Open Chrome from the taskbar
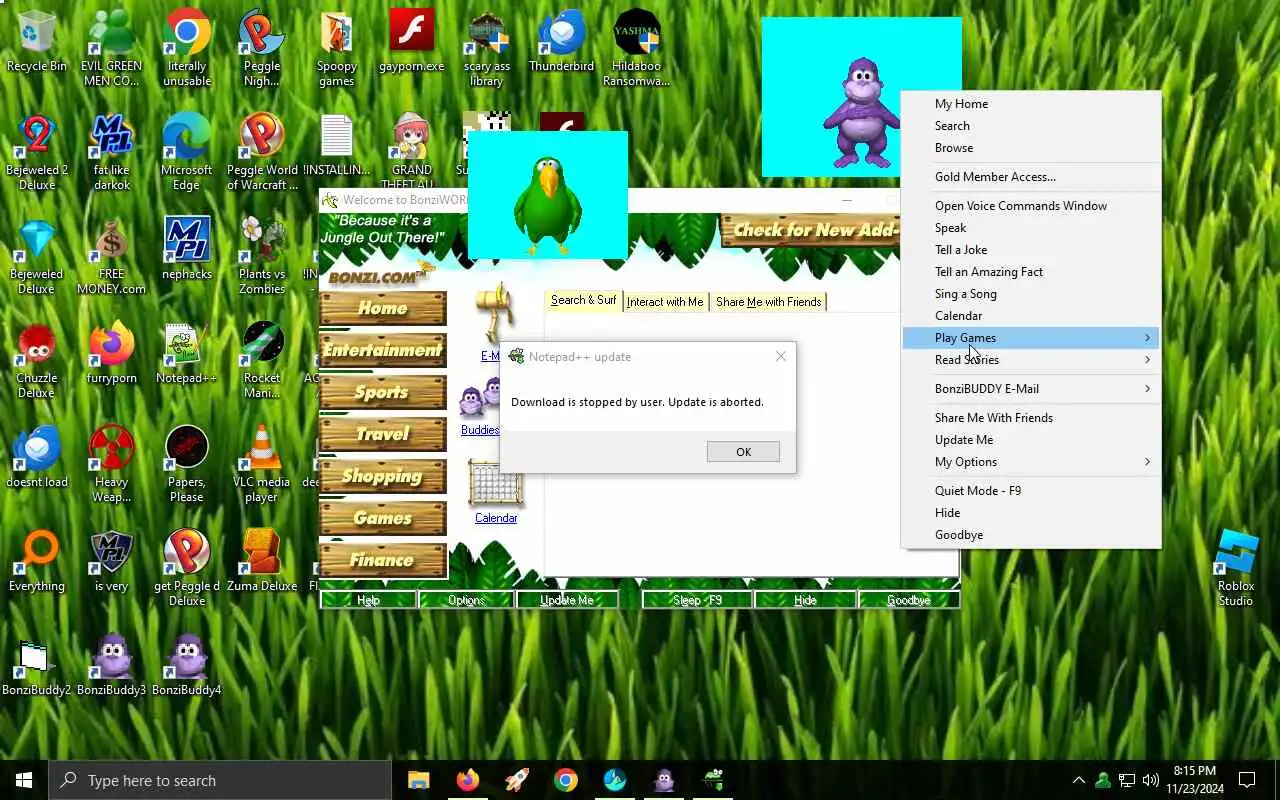The height and width of the screenshot is (800, 1280). pos(566,780)
